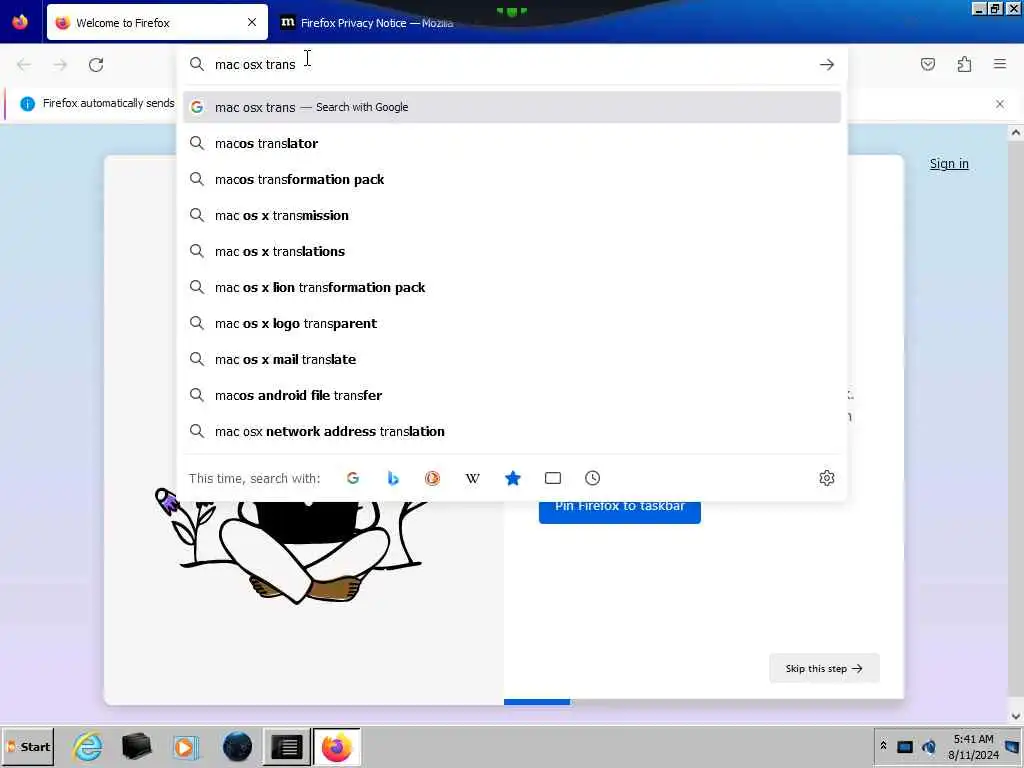
Task: Click inside the address bar text field
Action: click(513, 64)
